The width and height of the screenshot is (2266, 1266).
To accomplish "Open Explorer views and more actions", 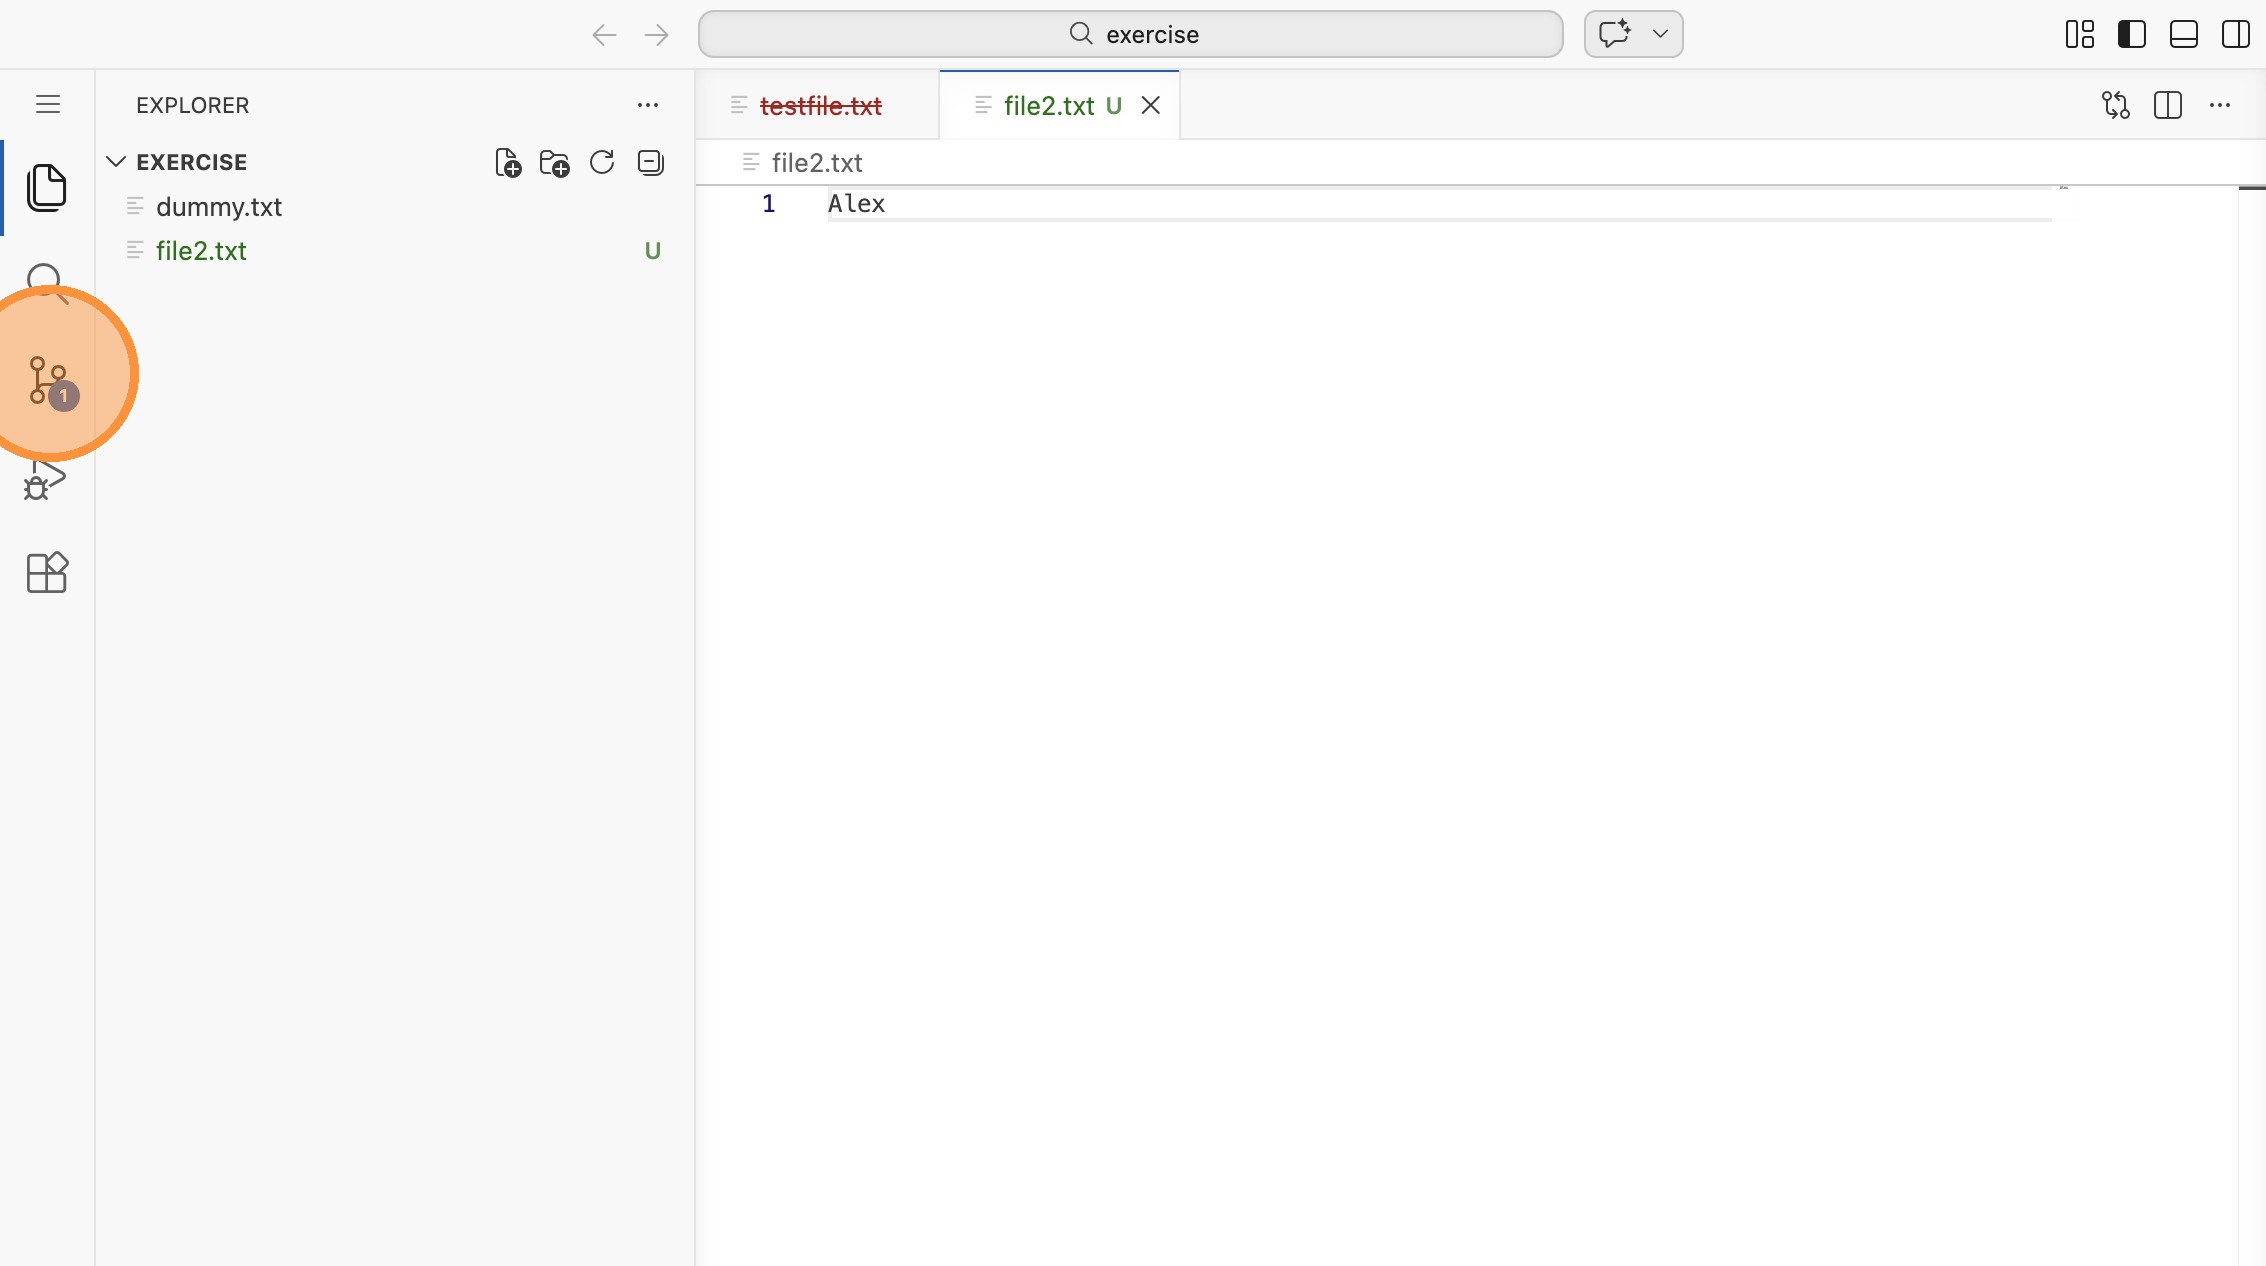I will coord(648,105).
